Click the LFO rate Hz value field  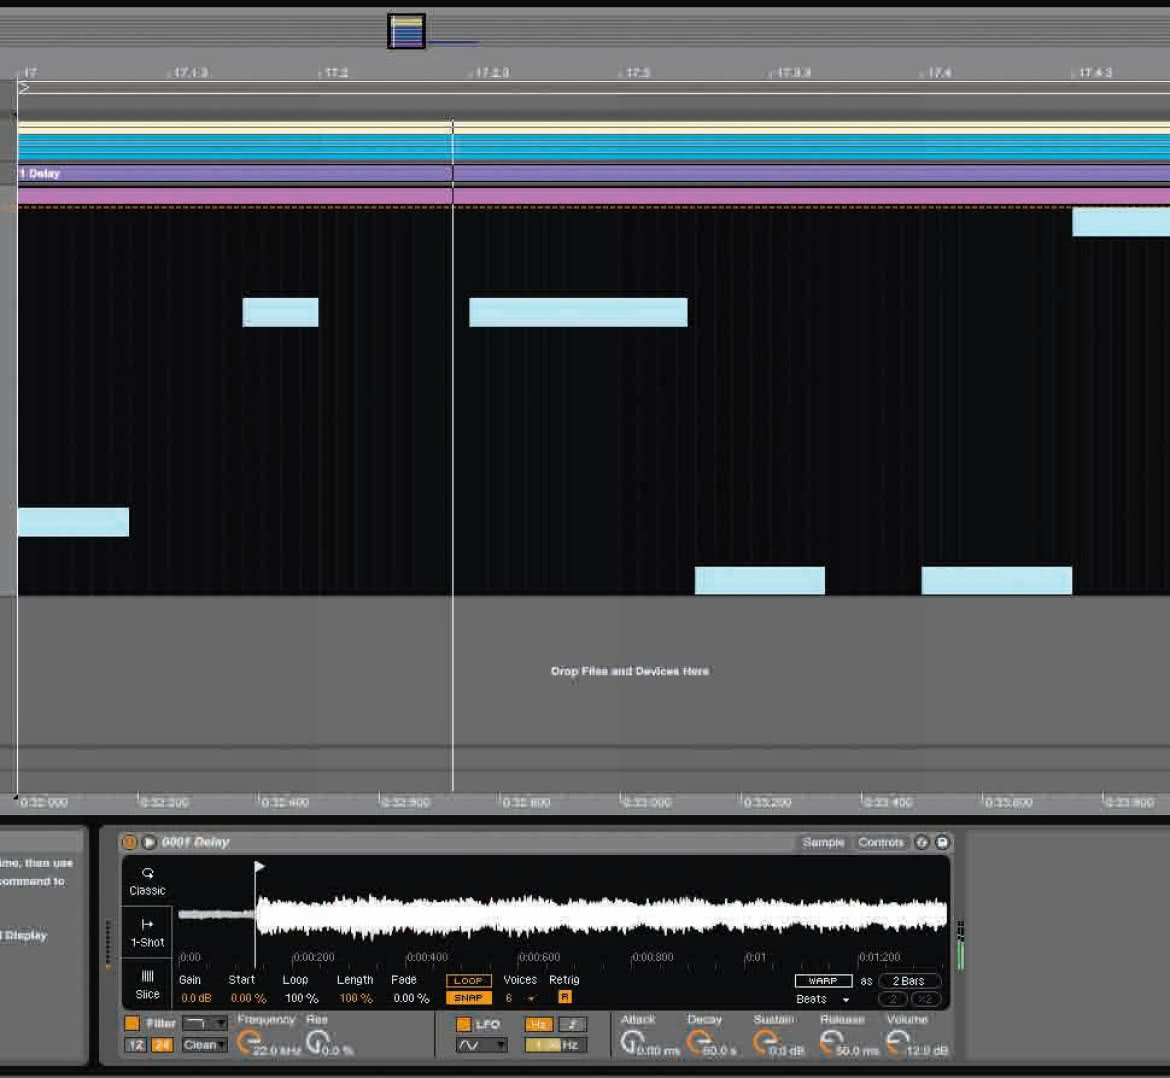click(556, 1045)
